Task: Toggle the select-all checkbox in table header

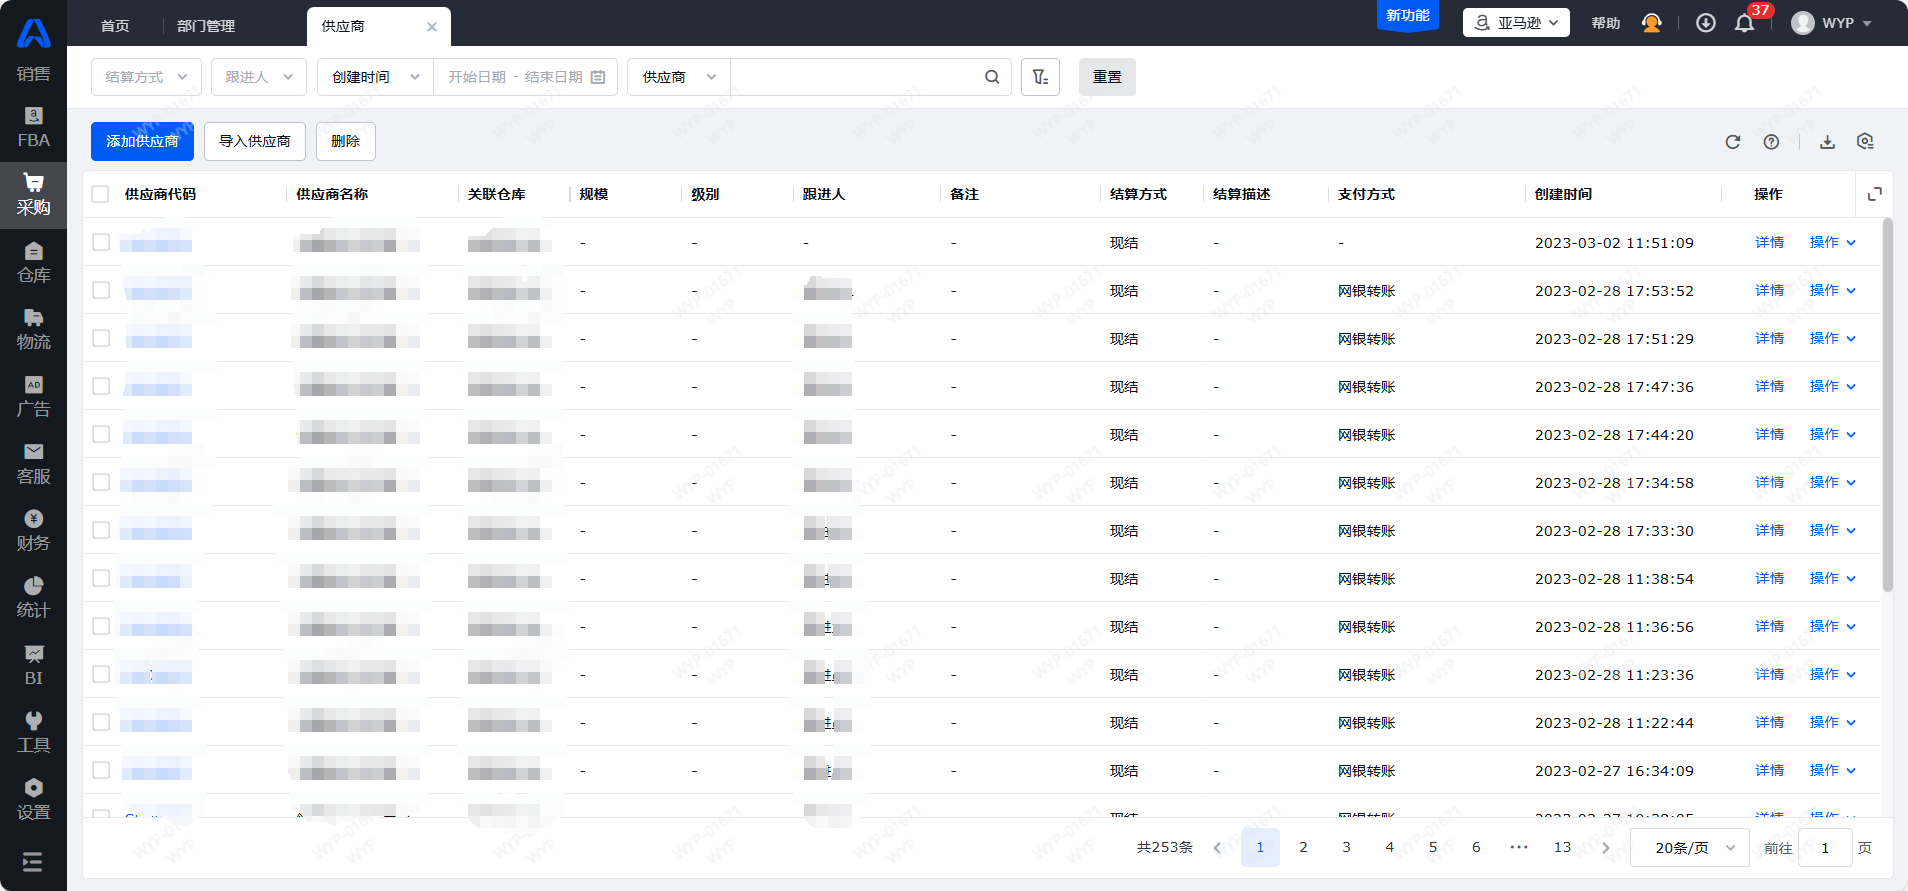Action: tap(101, 194)
